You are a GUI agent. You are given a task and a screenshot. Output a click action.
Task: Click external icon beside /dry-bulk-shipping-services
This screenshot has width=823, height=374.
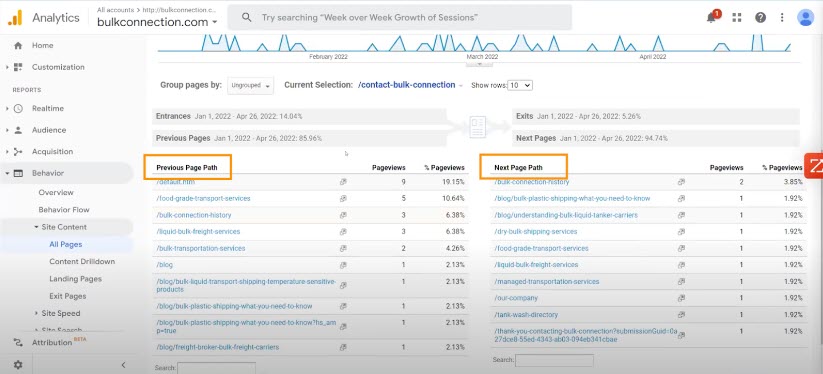[681, 231]
